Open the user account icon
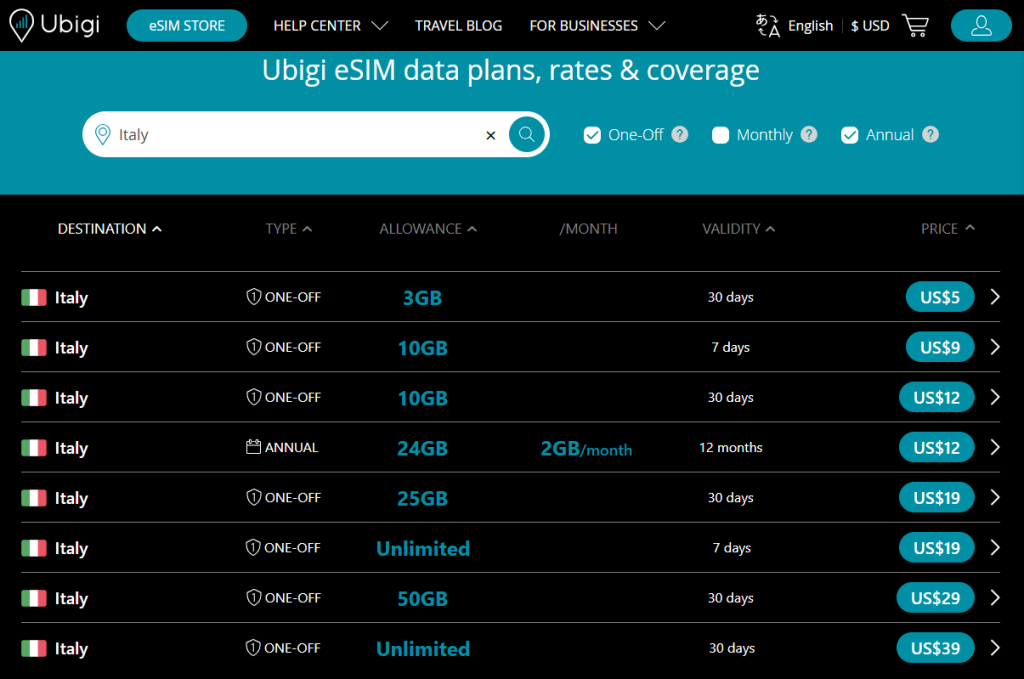 tap(981, 26)
